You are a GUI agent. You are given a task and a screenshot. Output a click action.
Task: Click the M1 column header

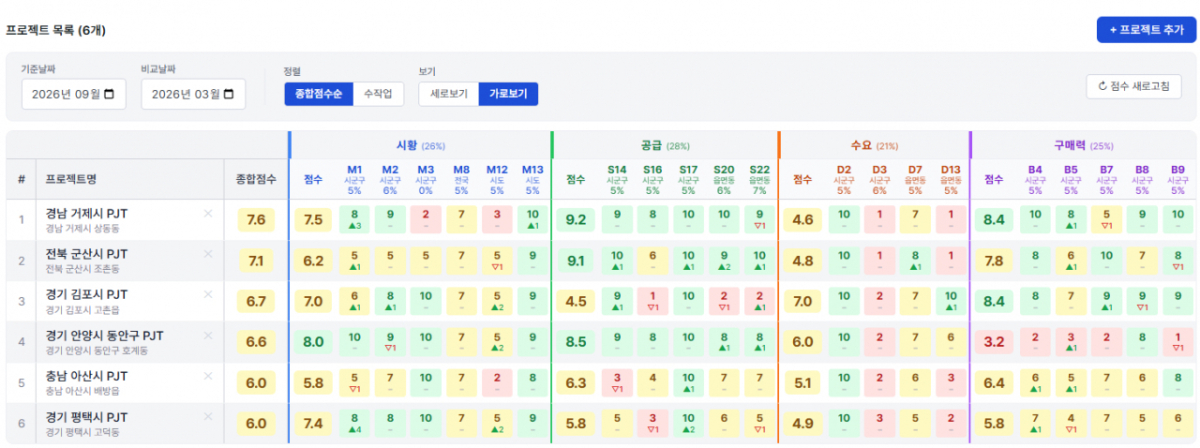point(354,180)
